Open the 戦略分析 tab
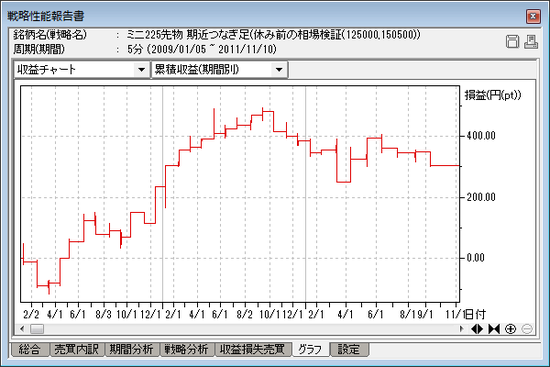Viewport: 550px width, 367px height. (x=187, y=349)
